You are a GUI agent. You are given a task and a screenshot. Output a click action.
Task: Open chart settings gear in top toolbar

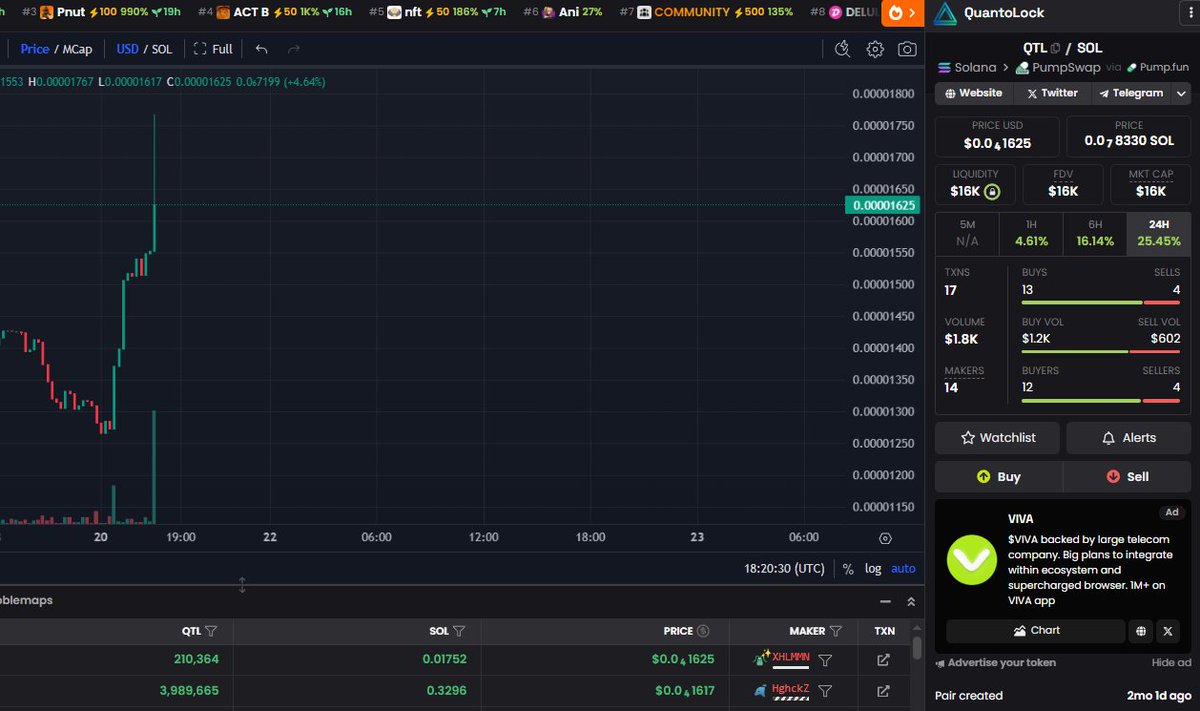click(875, 49)
